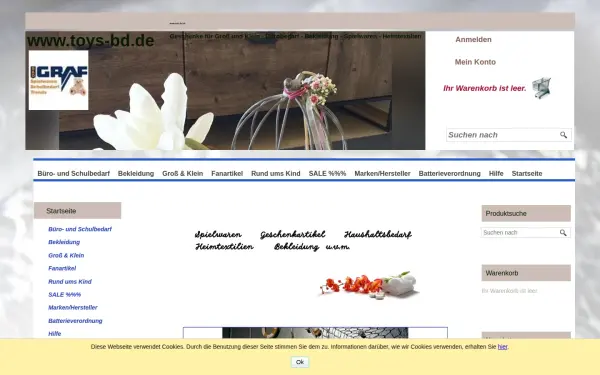Open sidebar Batterieverordnung link
The height and width of the screenshot is (375, 600).
(75, 321)
